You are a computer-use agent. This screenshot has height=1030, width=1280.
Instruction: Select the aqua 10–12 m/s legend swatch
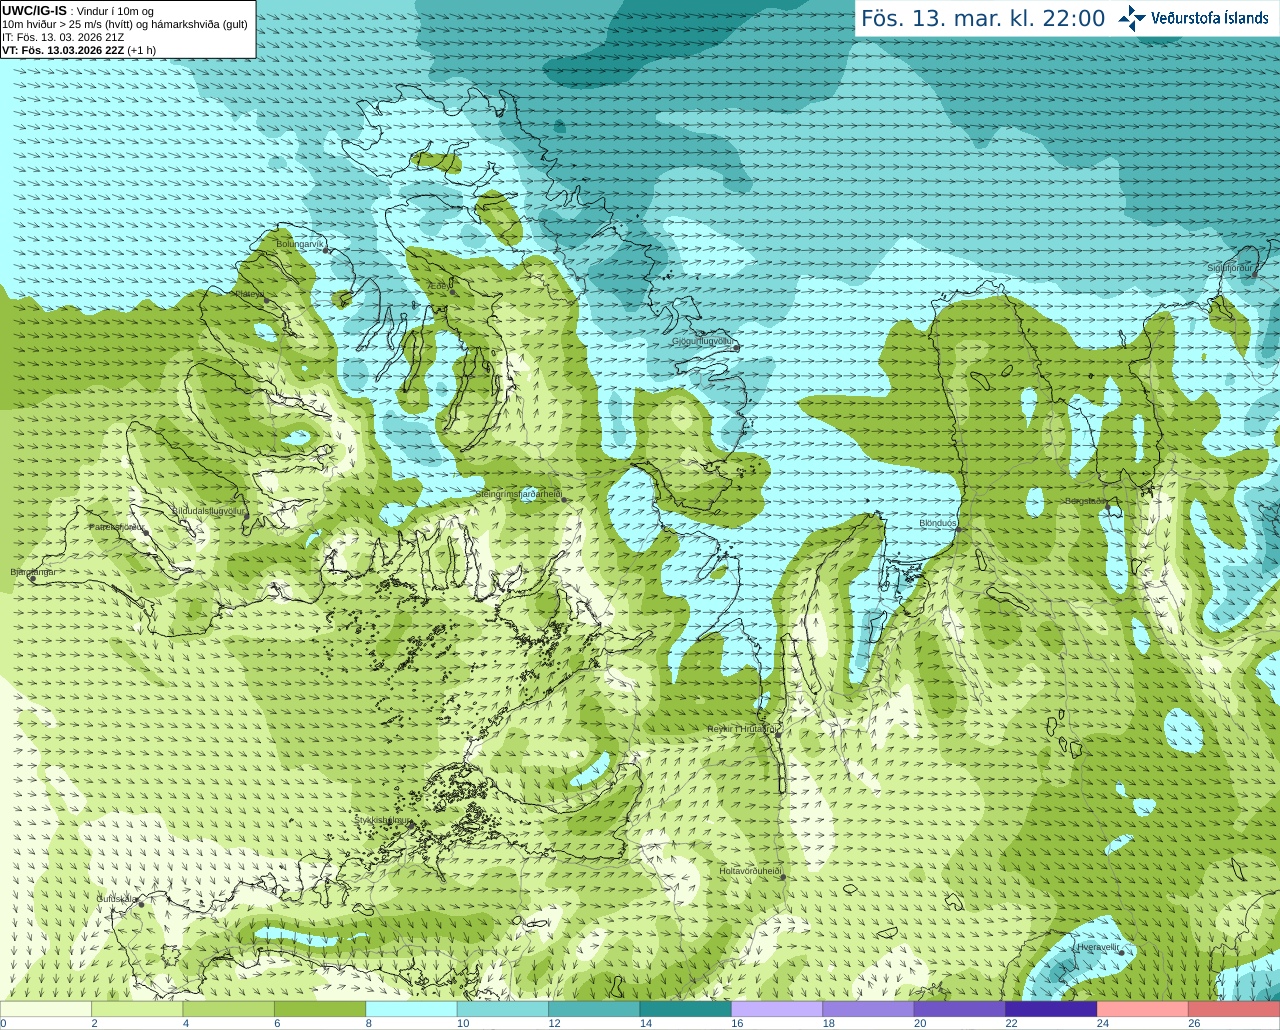503,1009
